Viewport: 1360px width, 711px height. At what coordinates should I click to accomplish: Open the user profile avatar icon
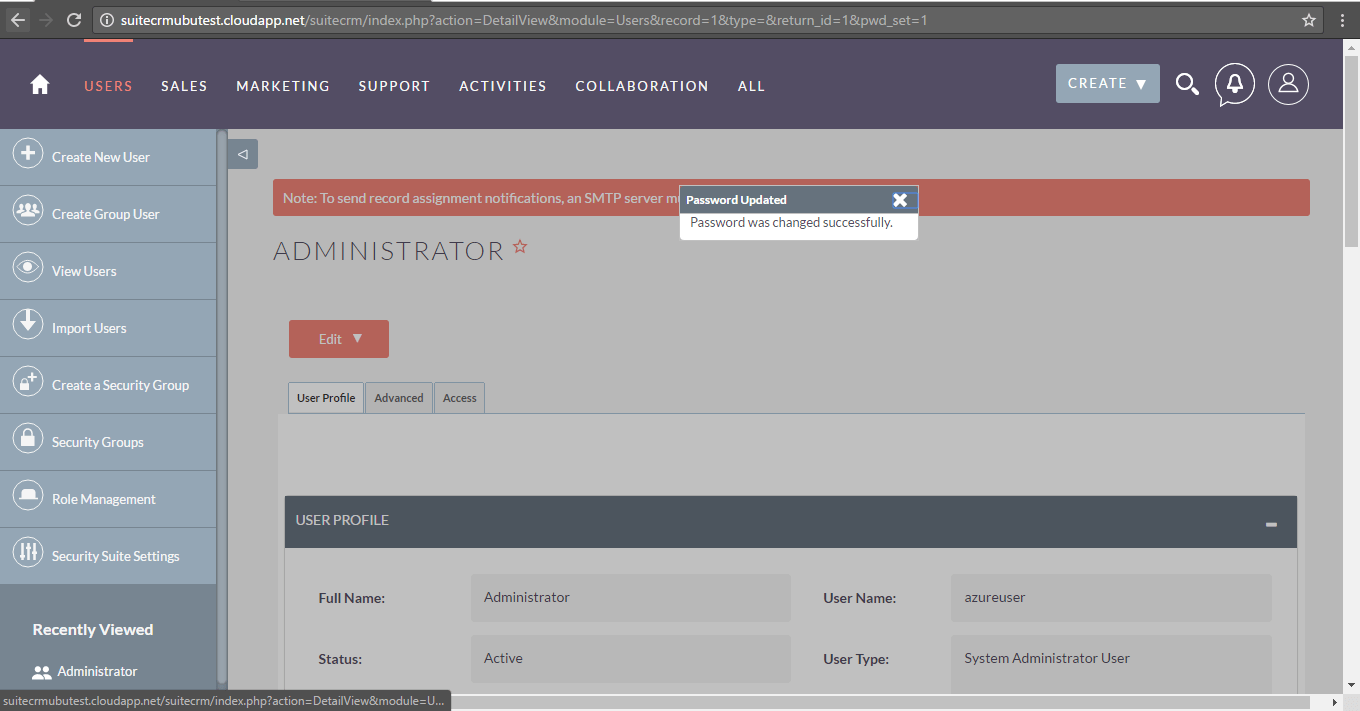[1288, 85]
